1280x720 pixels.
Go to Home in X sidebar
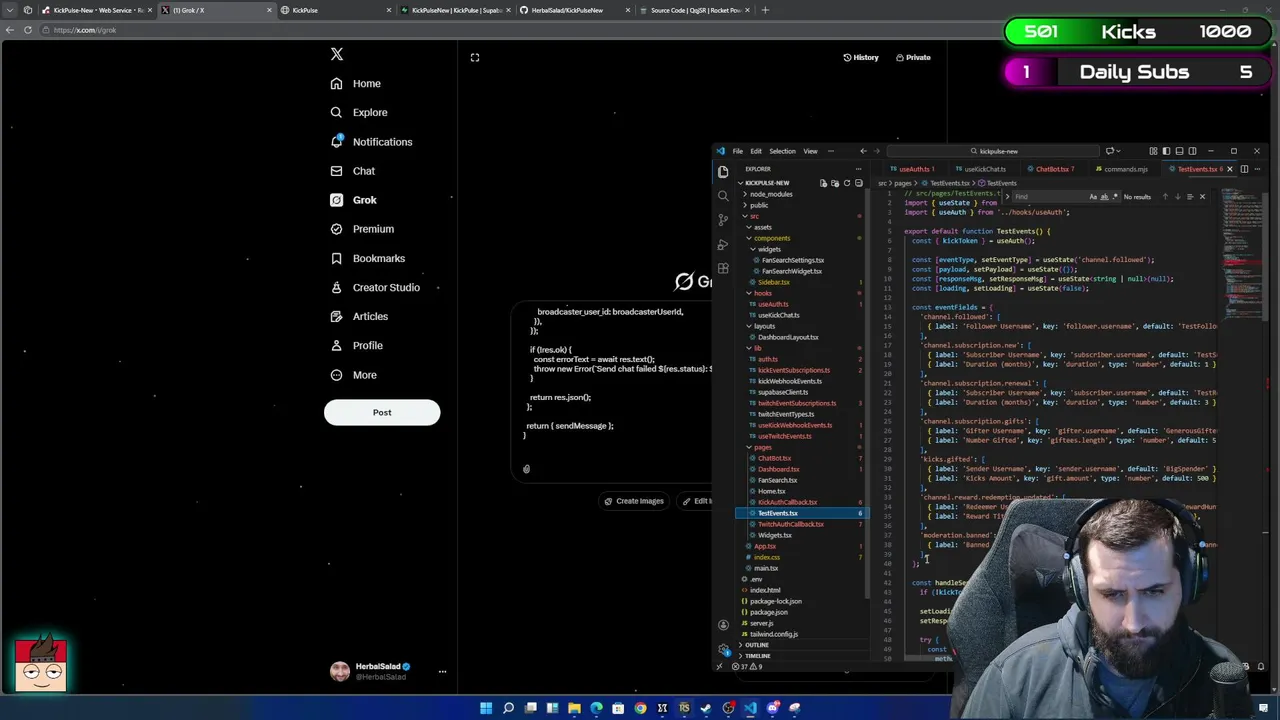(x=356, y=83)
